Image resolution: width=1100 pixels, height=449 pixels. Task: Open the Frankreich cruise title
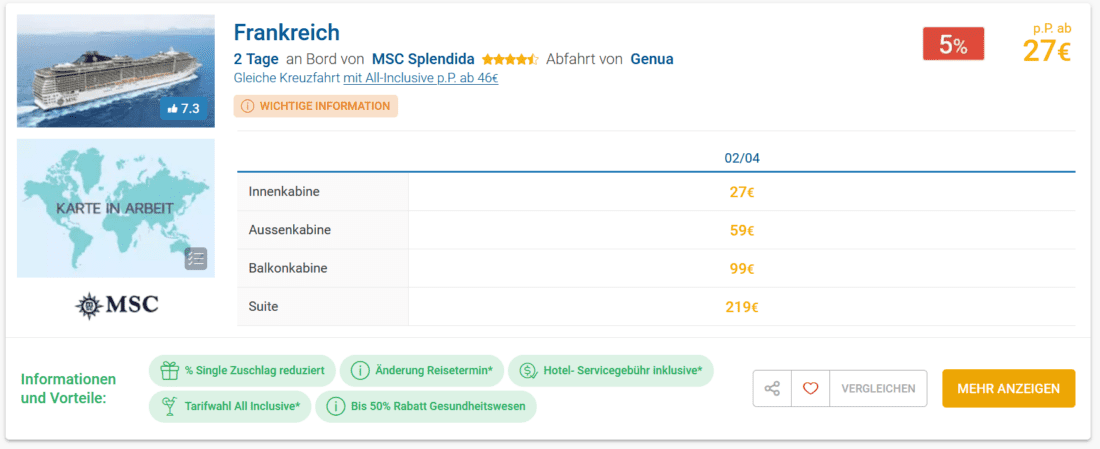287,32
